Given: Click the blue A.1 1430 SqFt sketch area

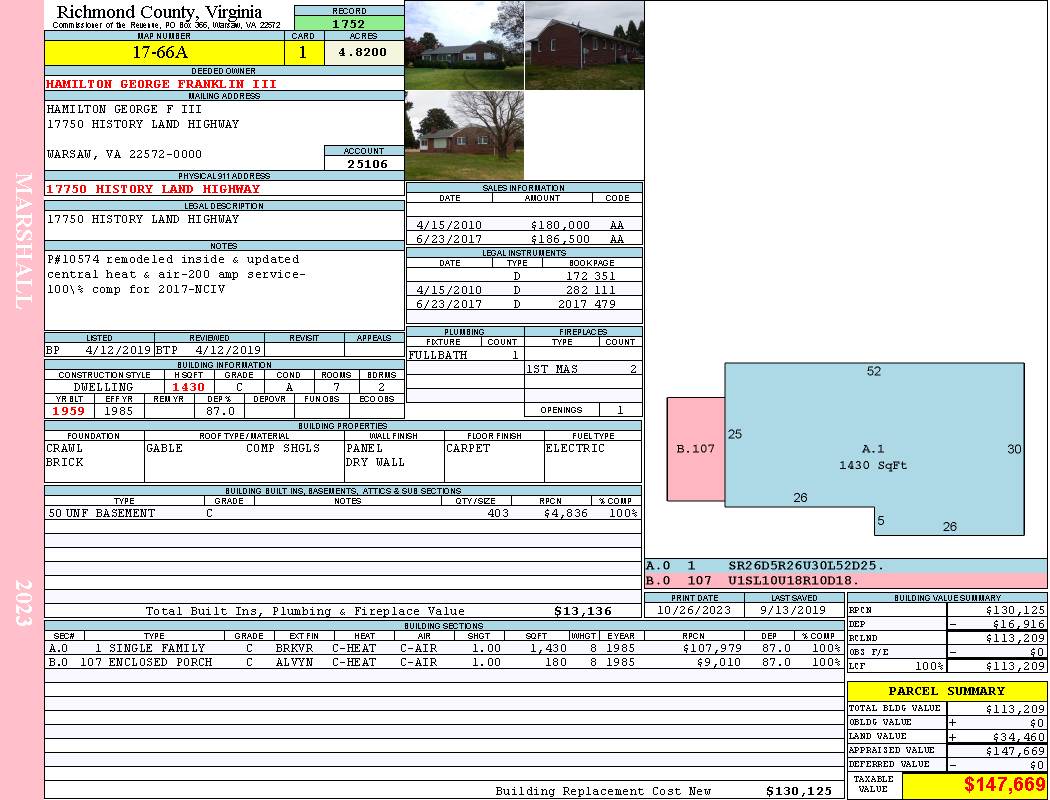Looking at the screenshot, I should tap(873, 449).
